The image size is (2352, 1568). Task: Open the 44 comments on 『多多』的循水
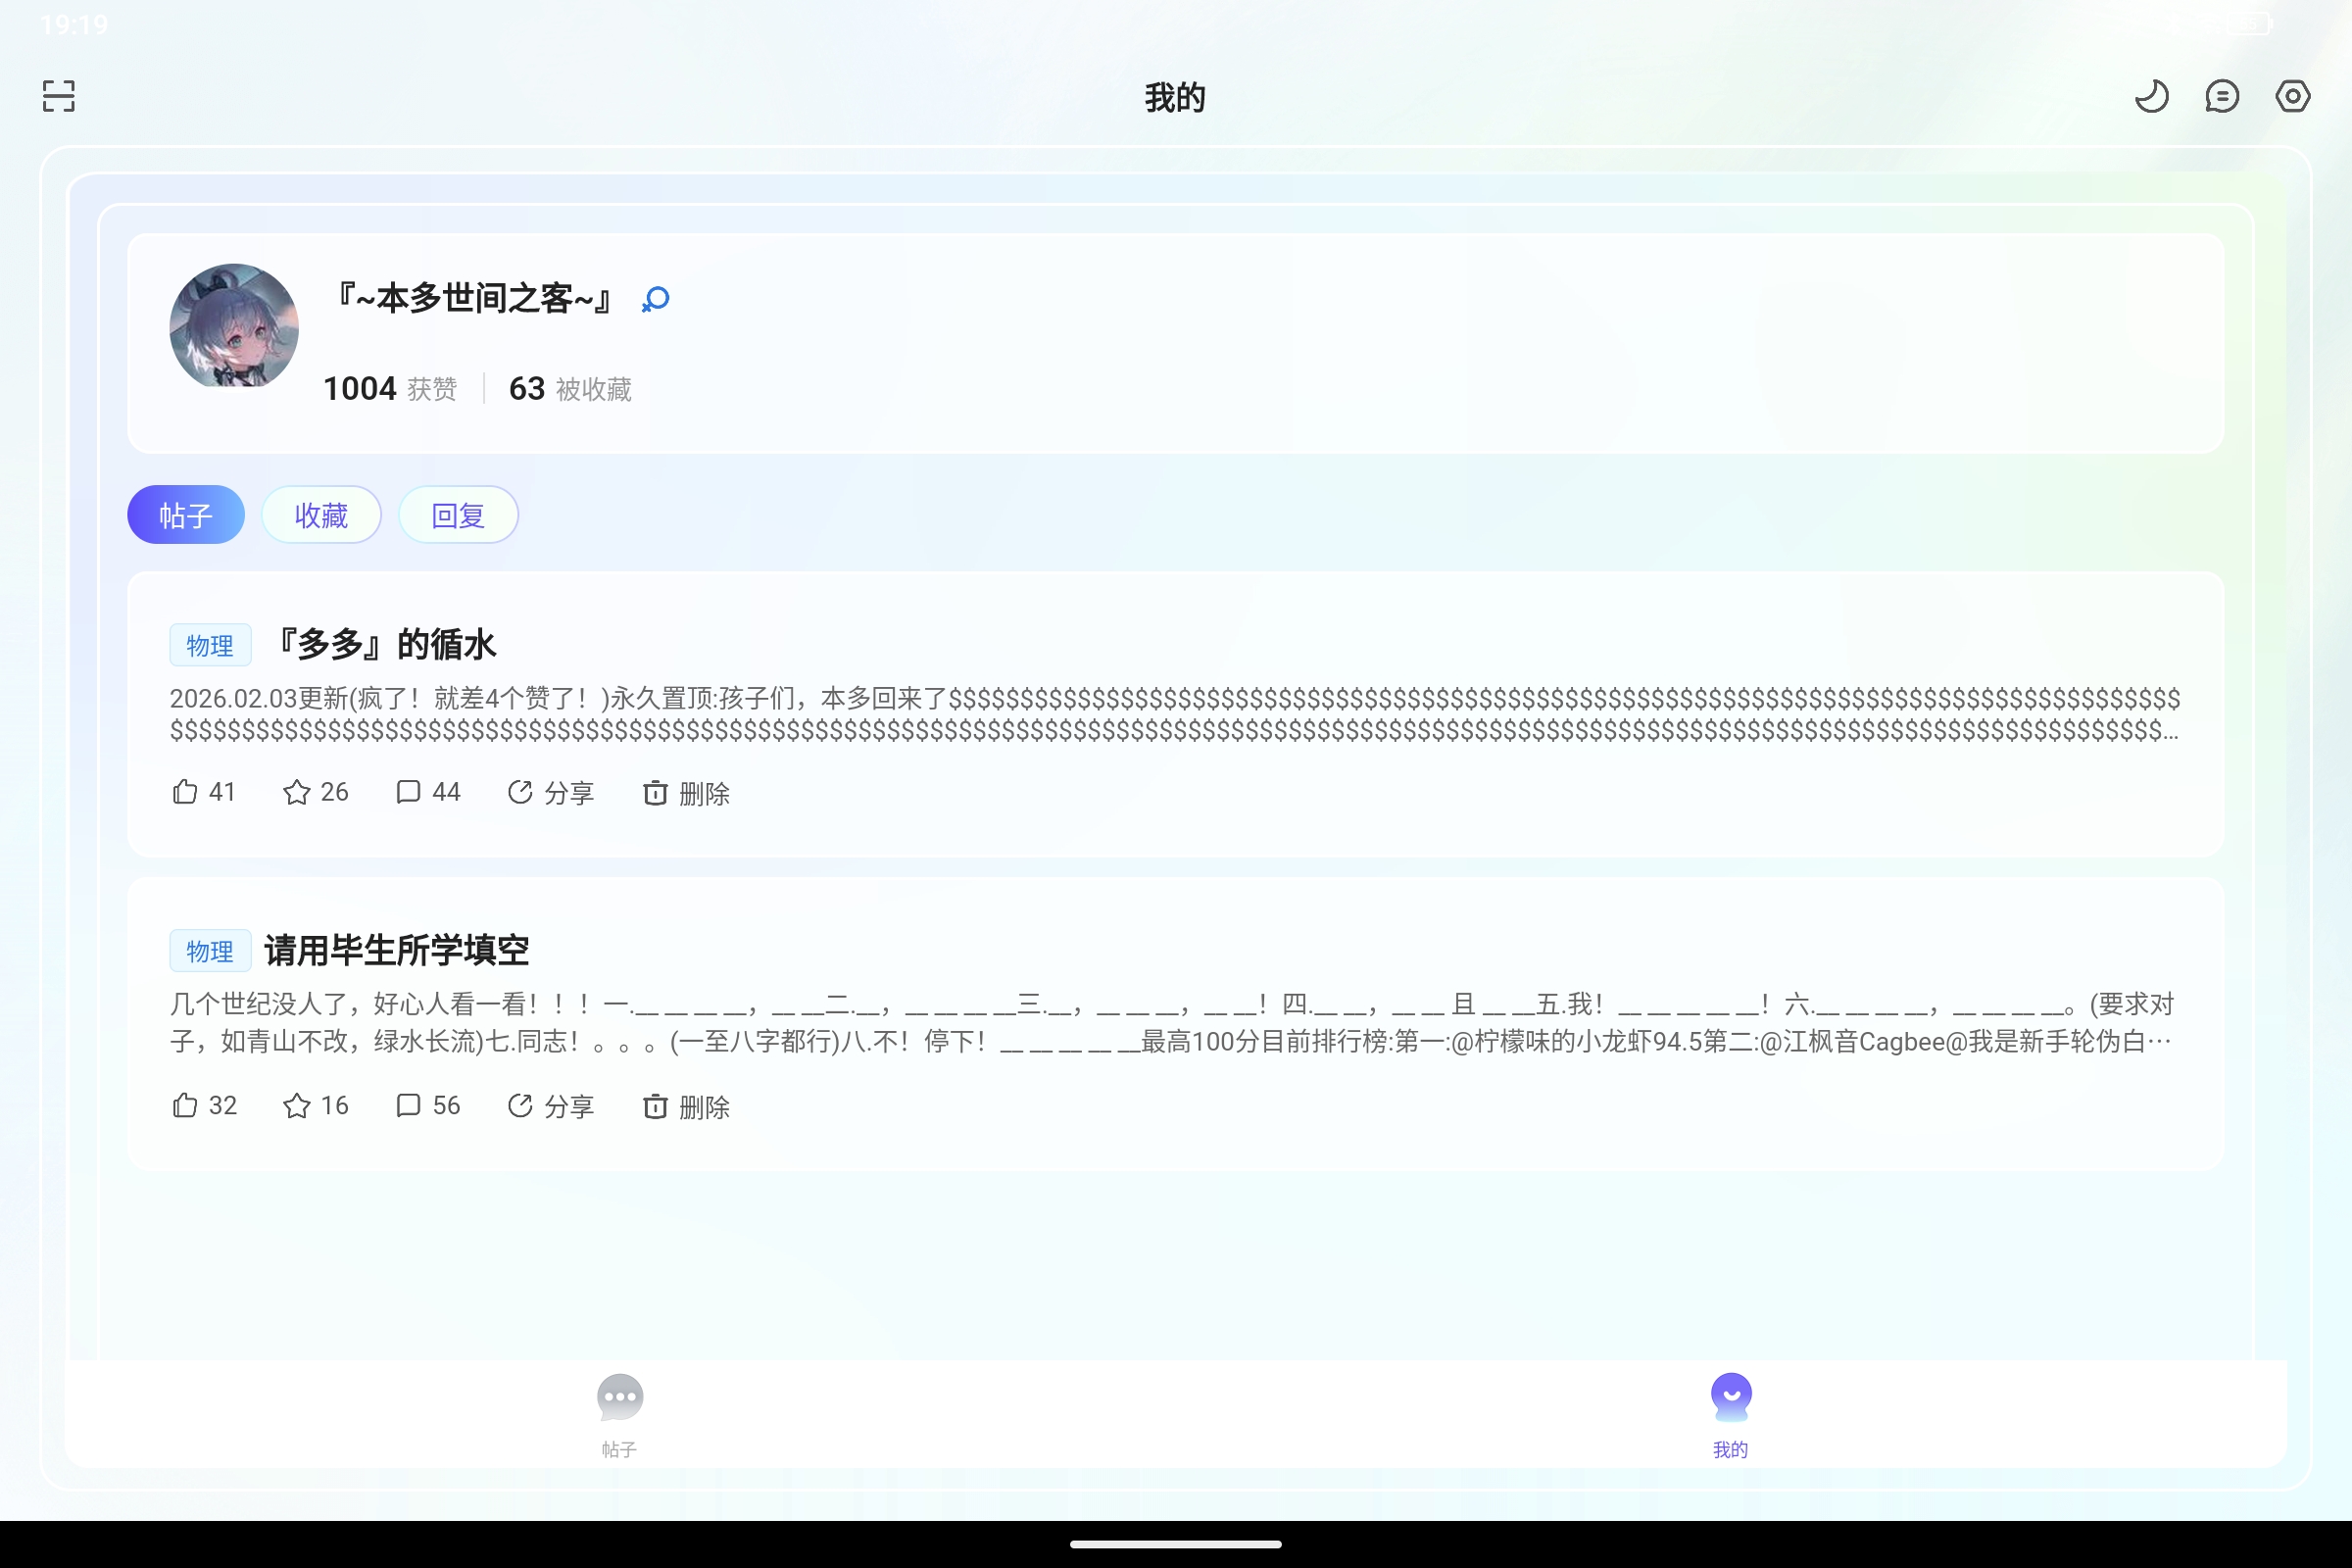427,791
